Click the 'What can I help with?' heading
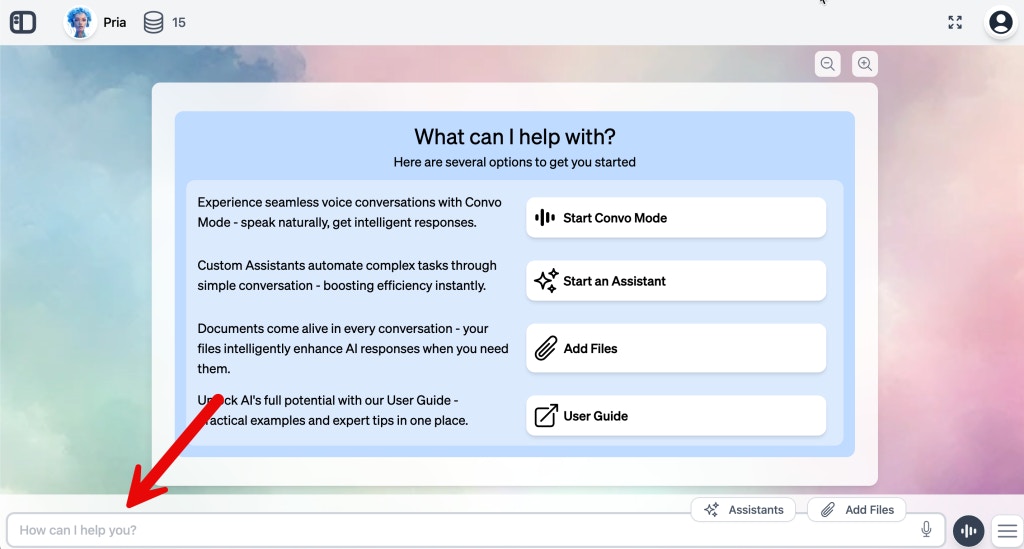The image size is (1024, 549). (x=515, y=136)
